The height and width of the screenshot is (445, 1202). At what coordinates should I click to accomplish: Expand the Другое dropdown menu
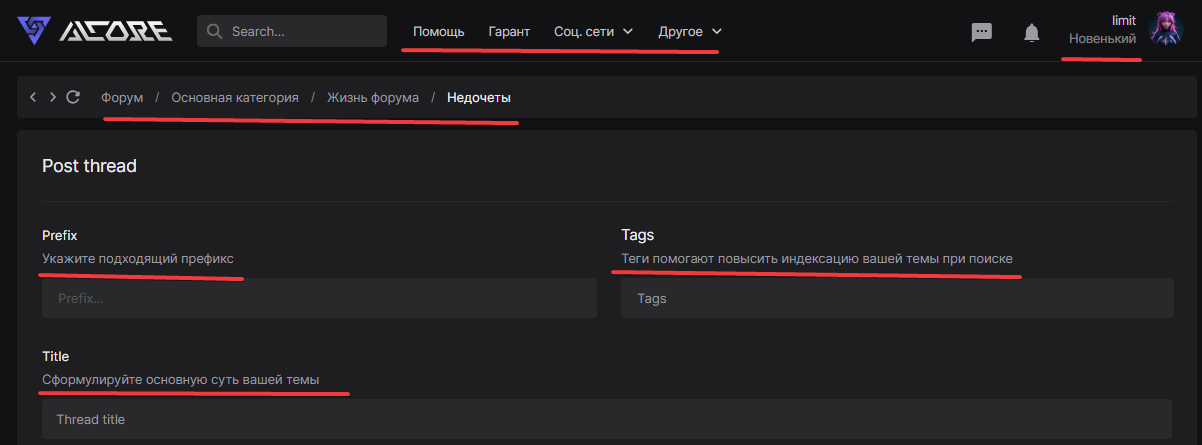[x=690, y=31]
